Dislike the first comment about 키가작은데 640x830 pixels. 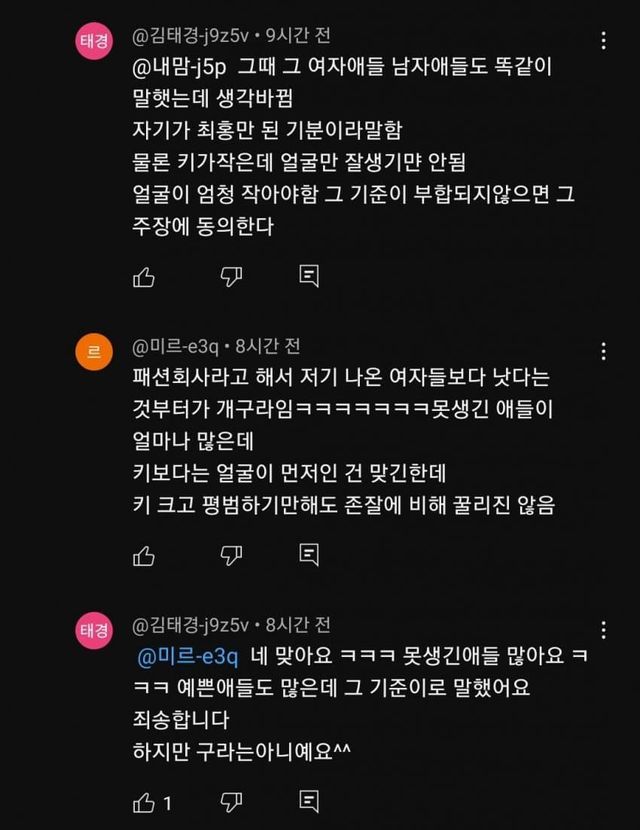[x=231, y=276]
